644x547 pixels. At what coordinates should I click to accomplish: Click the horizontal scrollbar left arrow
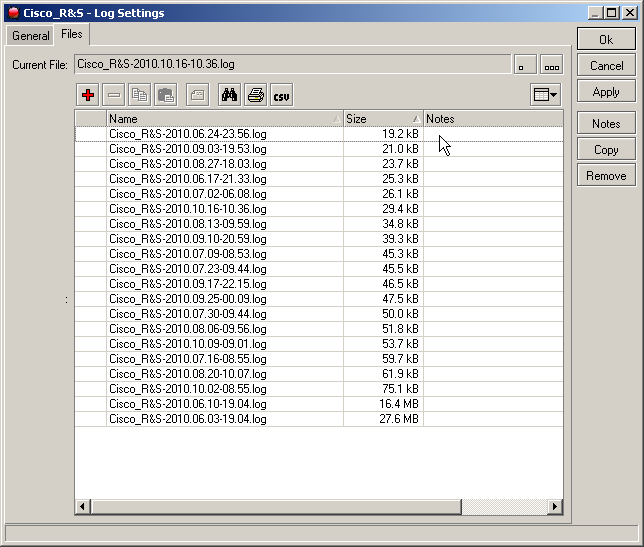coord(83,506)
